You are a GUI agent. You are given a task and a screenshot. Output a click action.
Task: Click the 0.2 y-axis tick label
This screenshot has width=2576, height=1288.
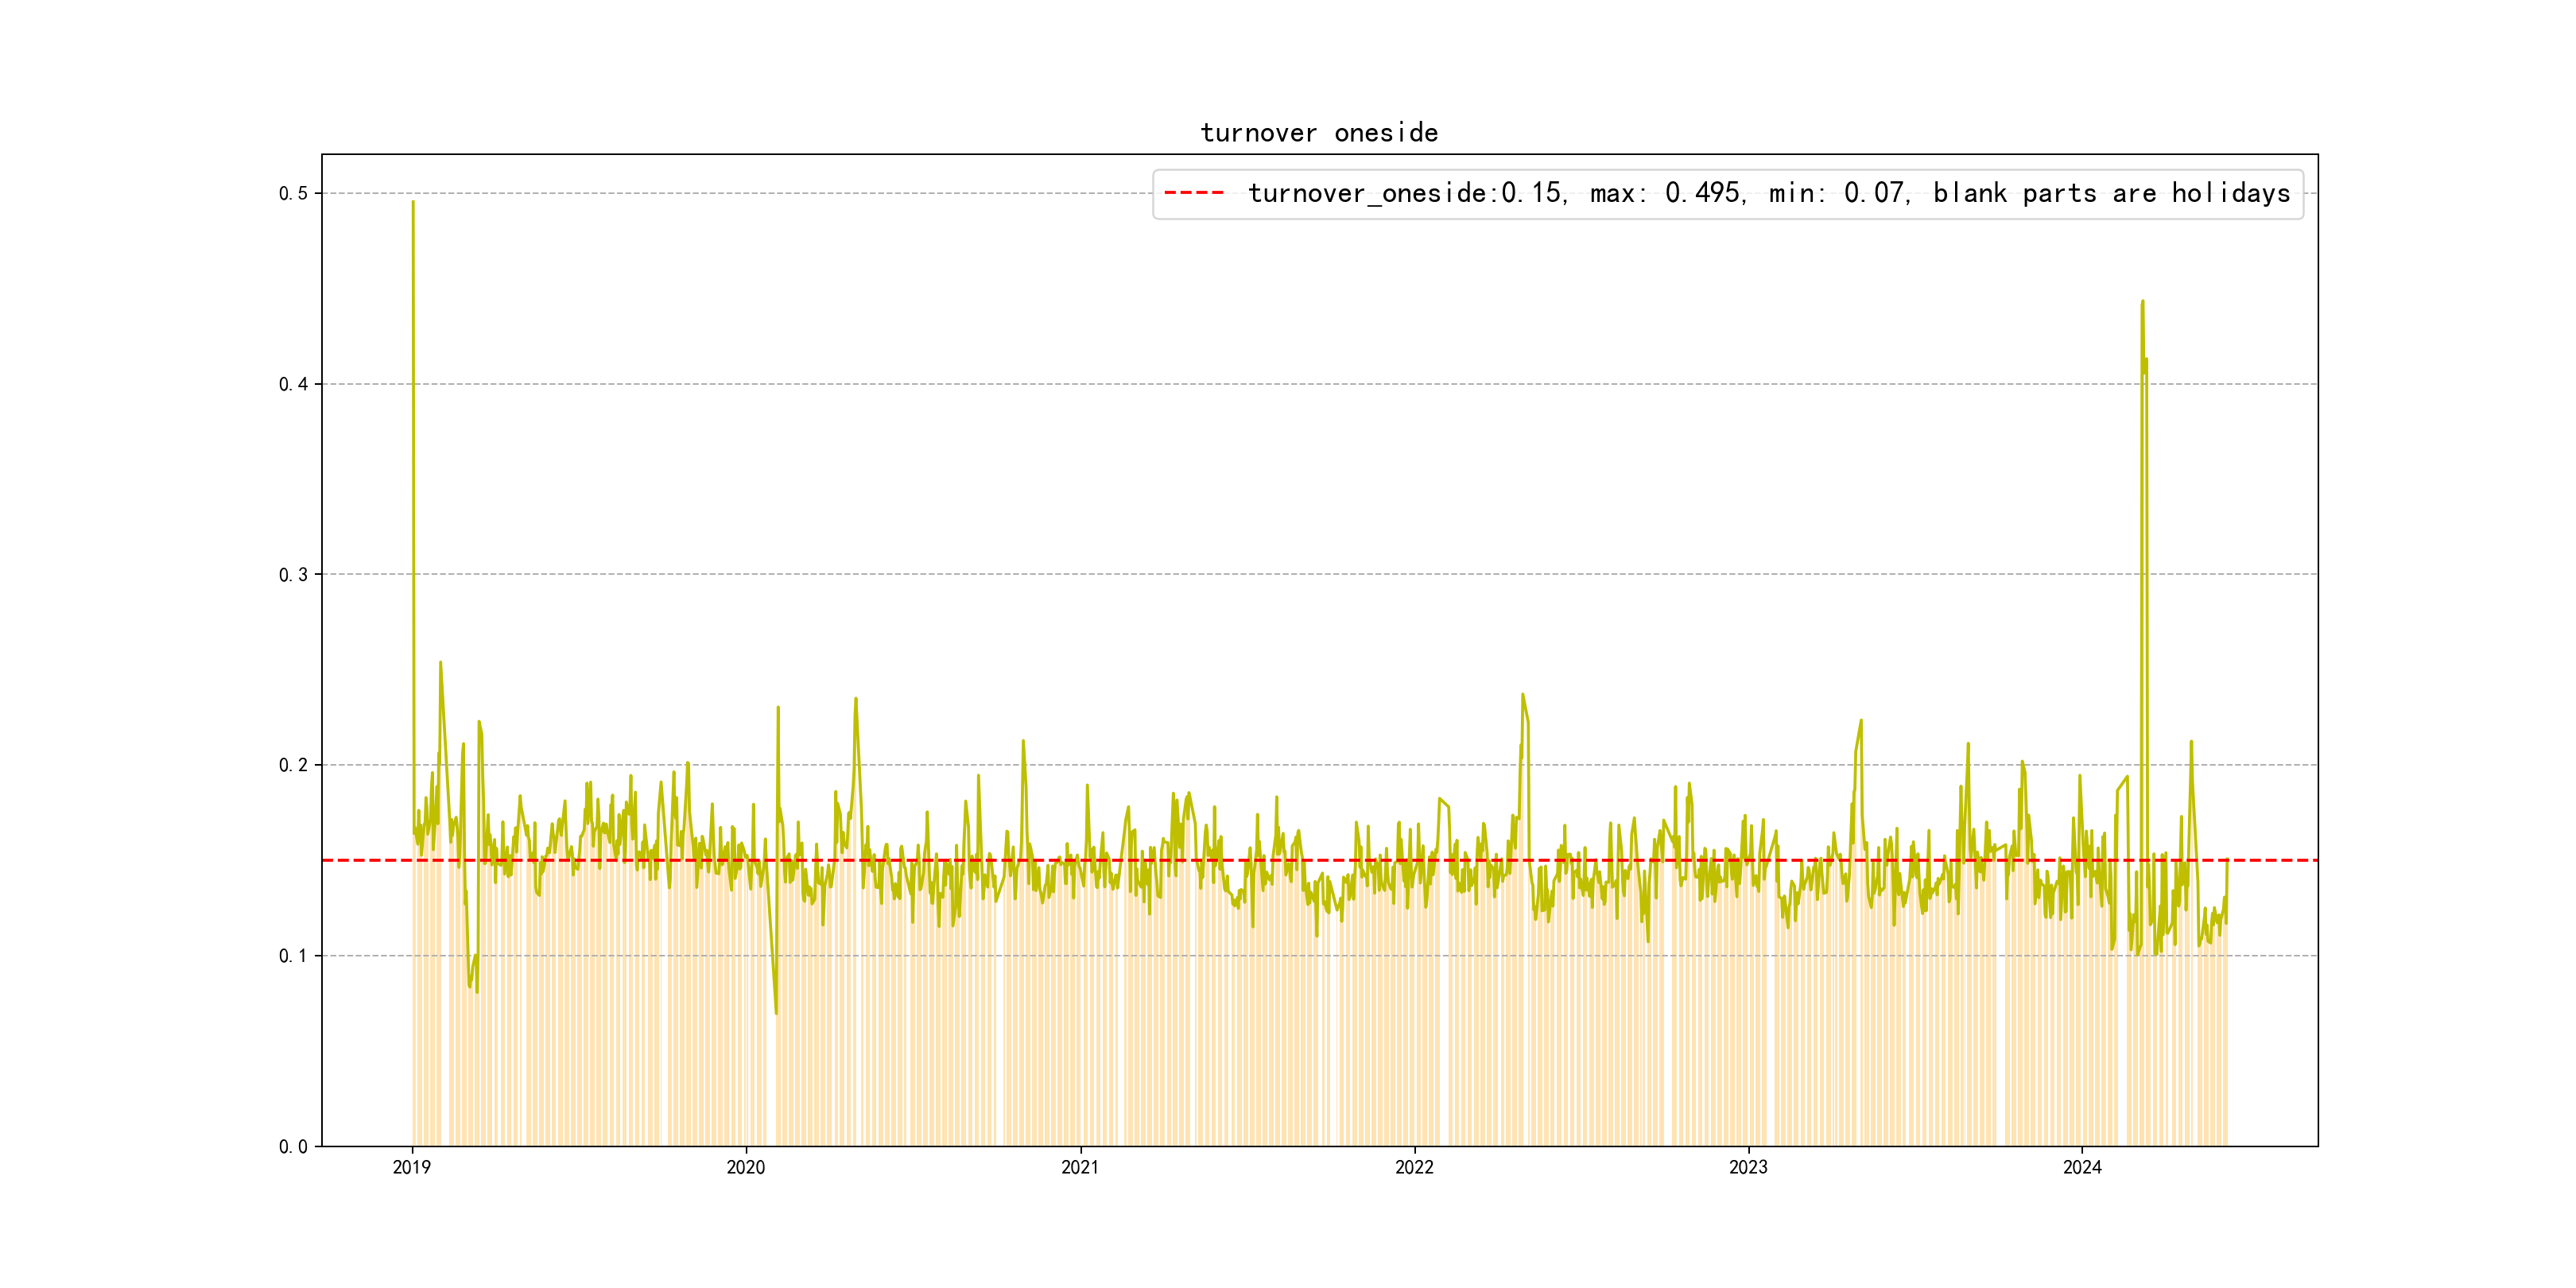293,765
